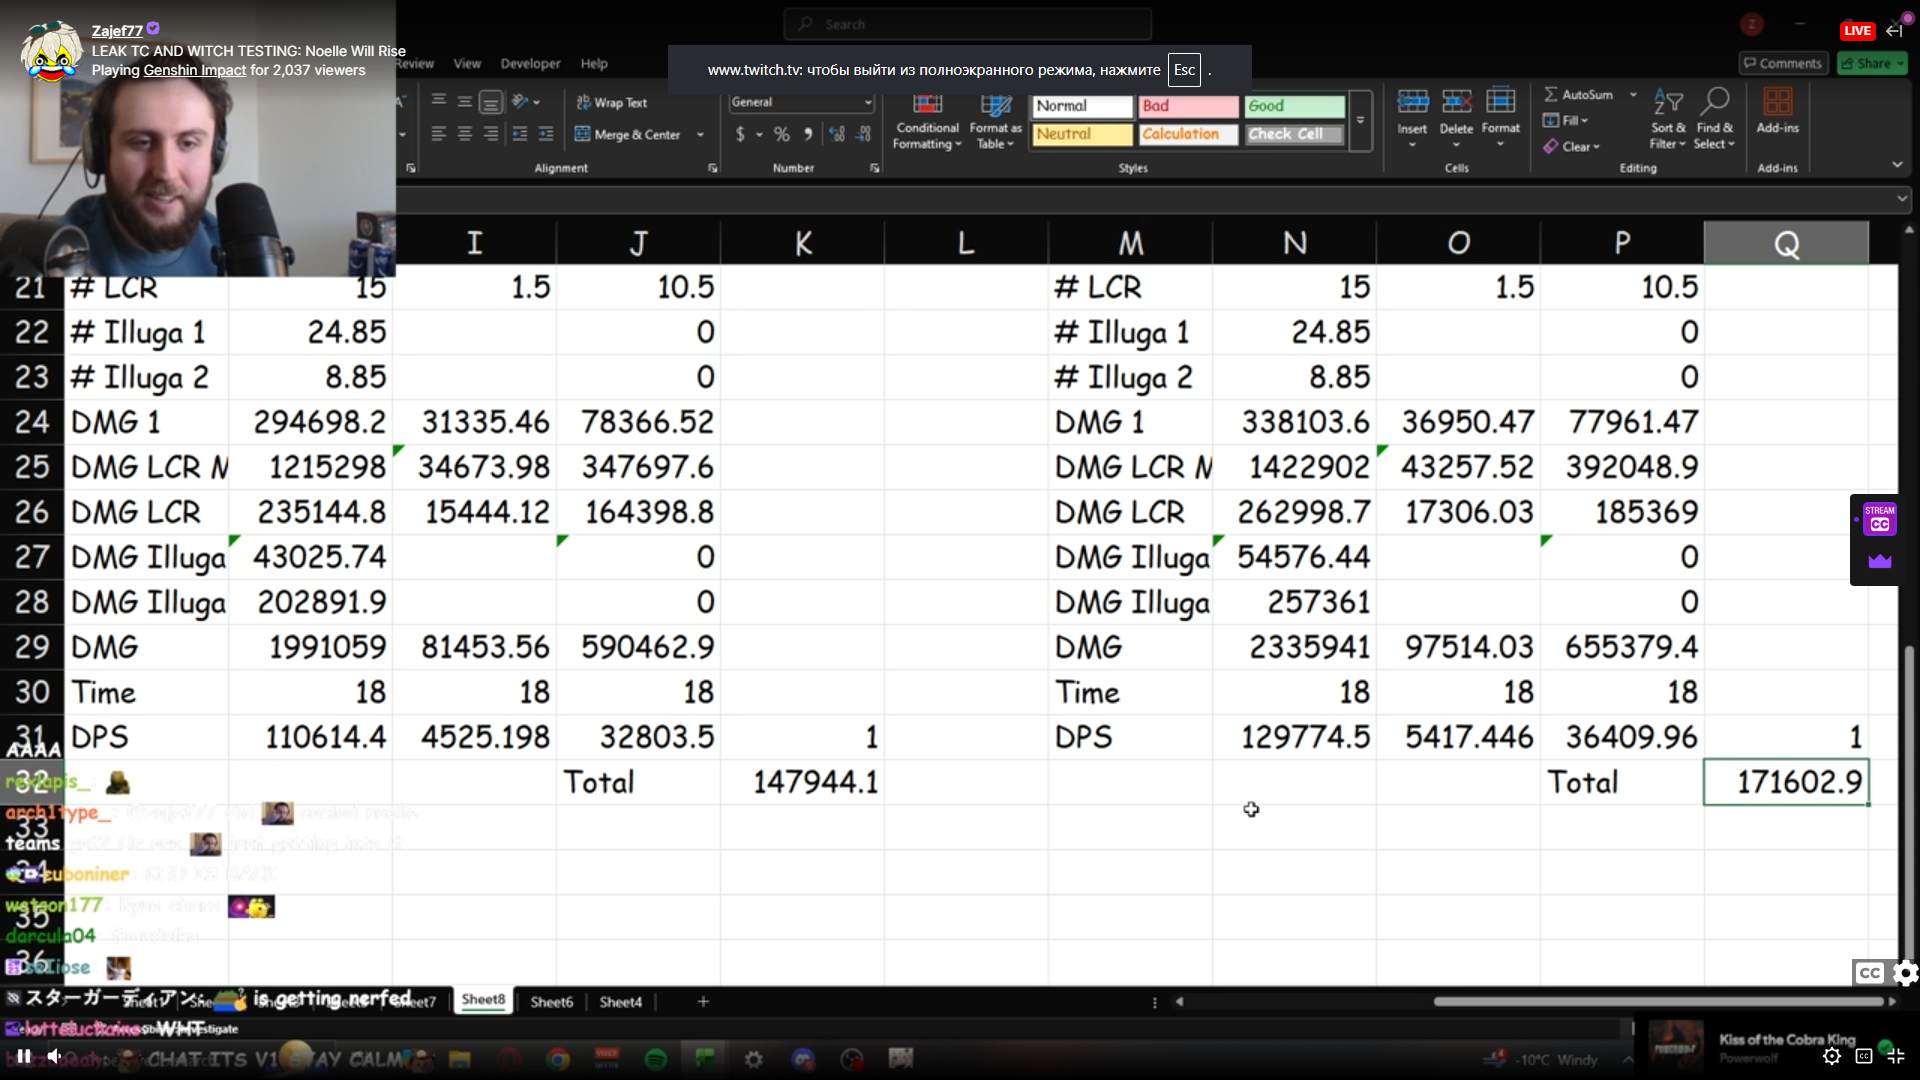This screenshot has width=1920, height=1080.
Task: Click the Find & Select magnifier icon
Action: click(1715, 103)
